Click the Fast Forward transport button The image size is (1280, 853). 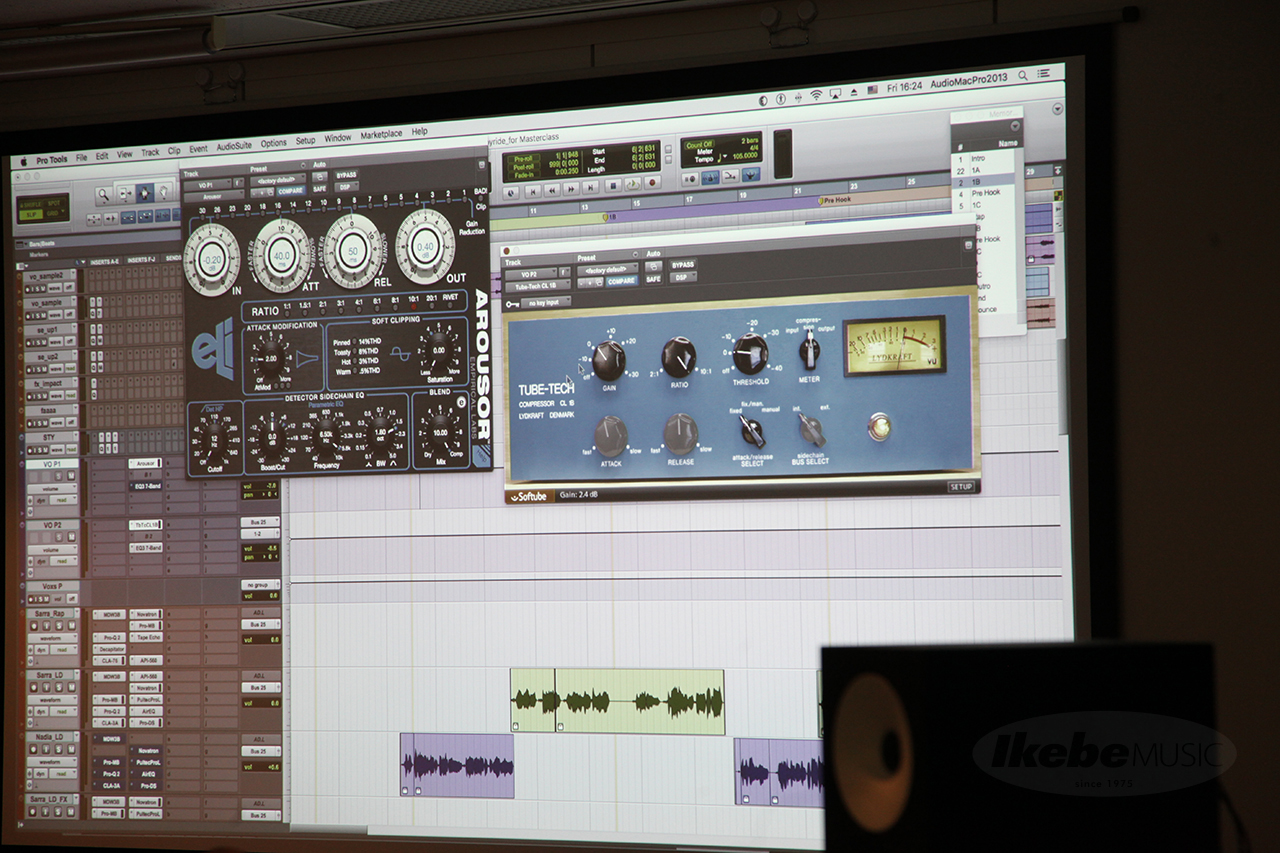click(x=571, y=188)
